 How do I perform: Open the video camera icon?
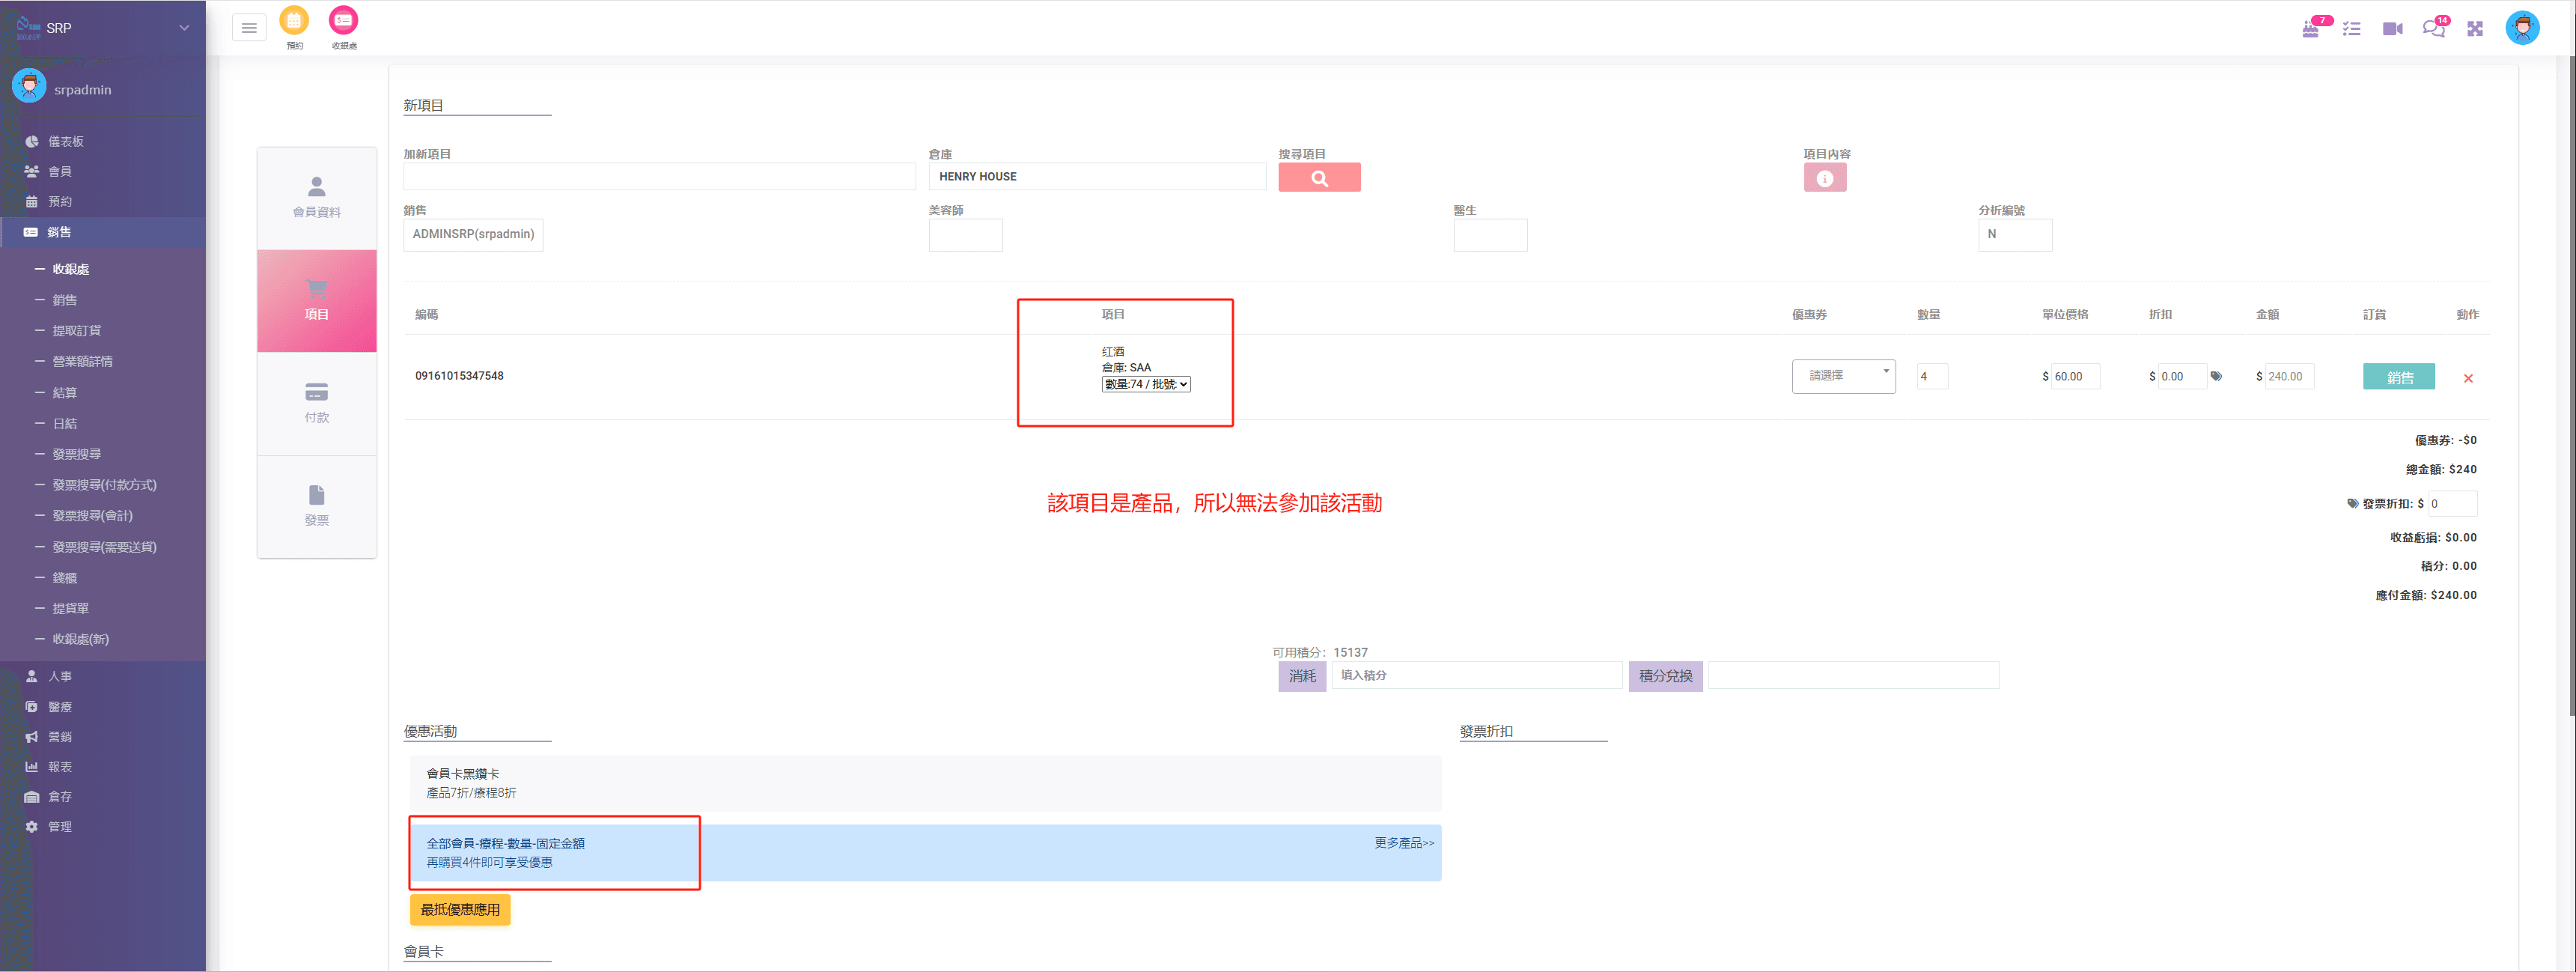click(2392, 29)
